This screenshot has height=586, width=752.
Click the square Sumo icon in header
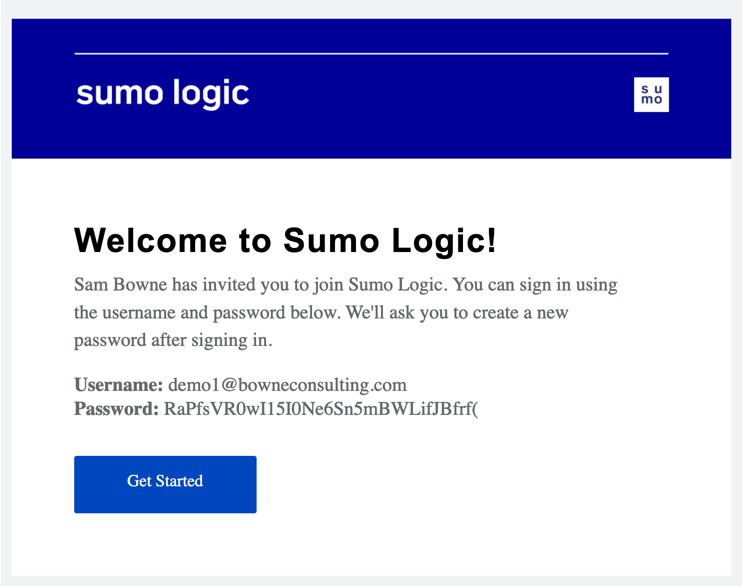(x=651, y=94)
